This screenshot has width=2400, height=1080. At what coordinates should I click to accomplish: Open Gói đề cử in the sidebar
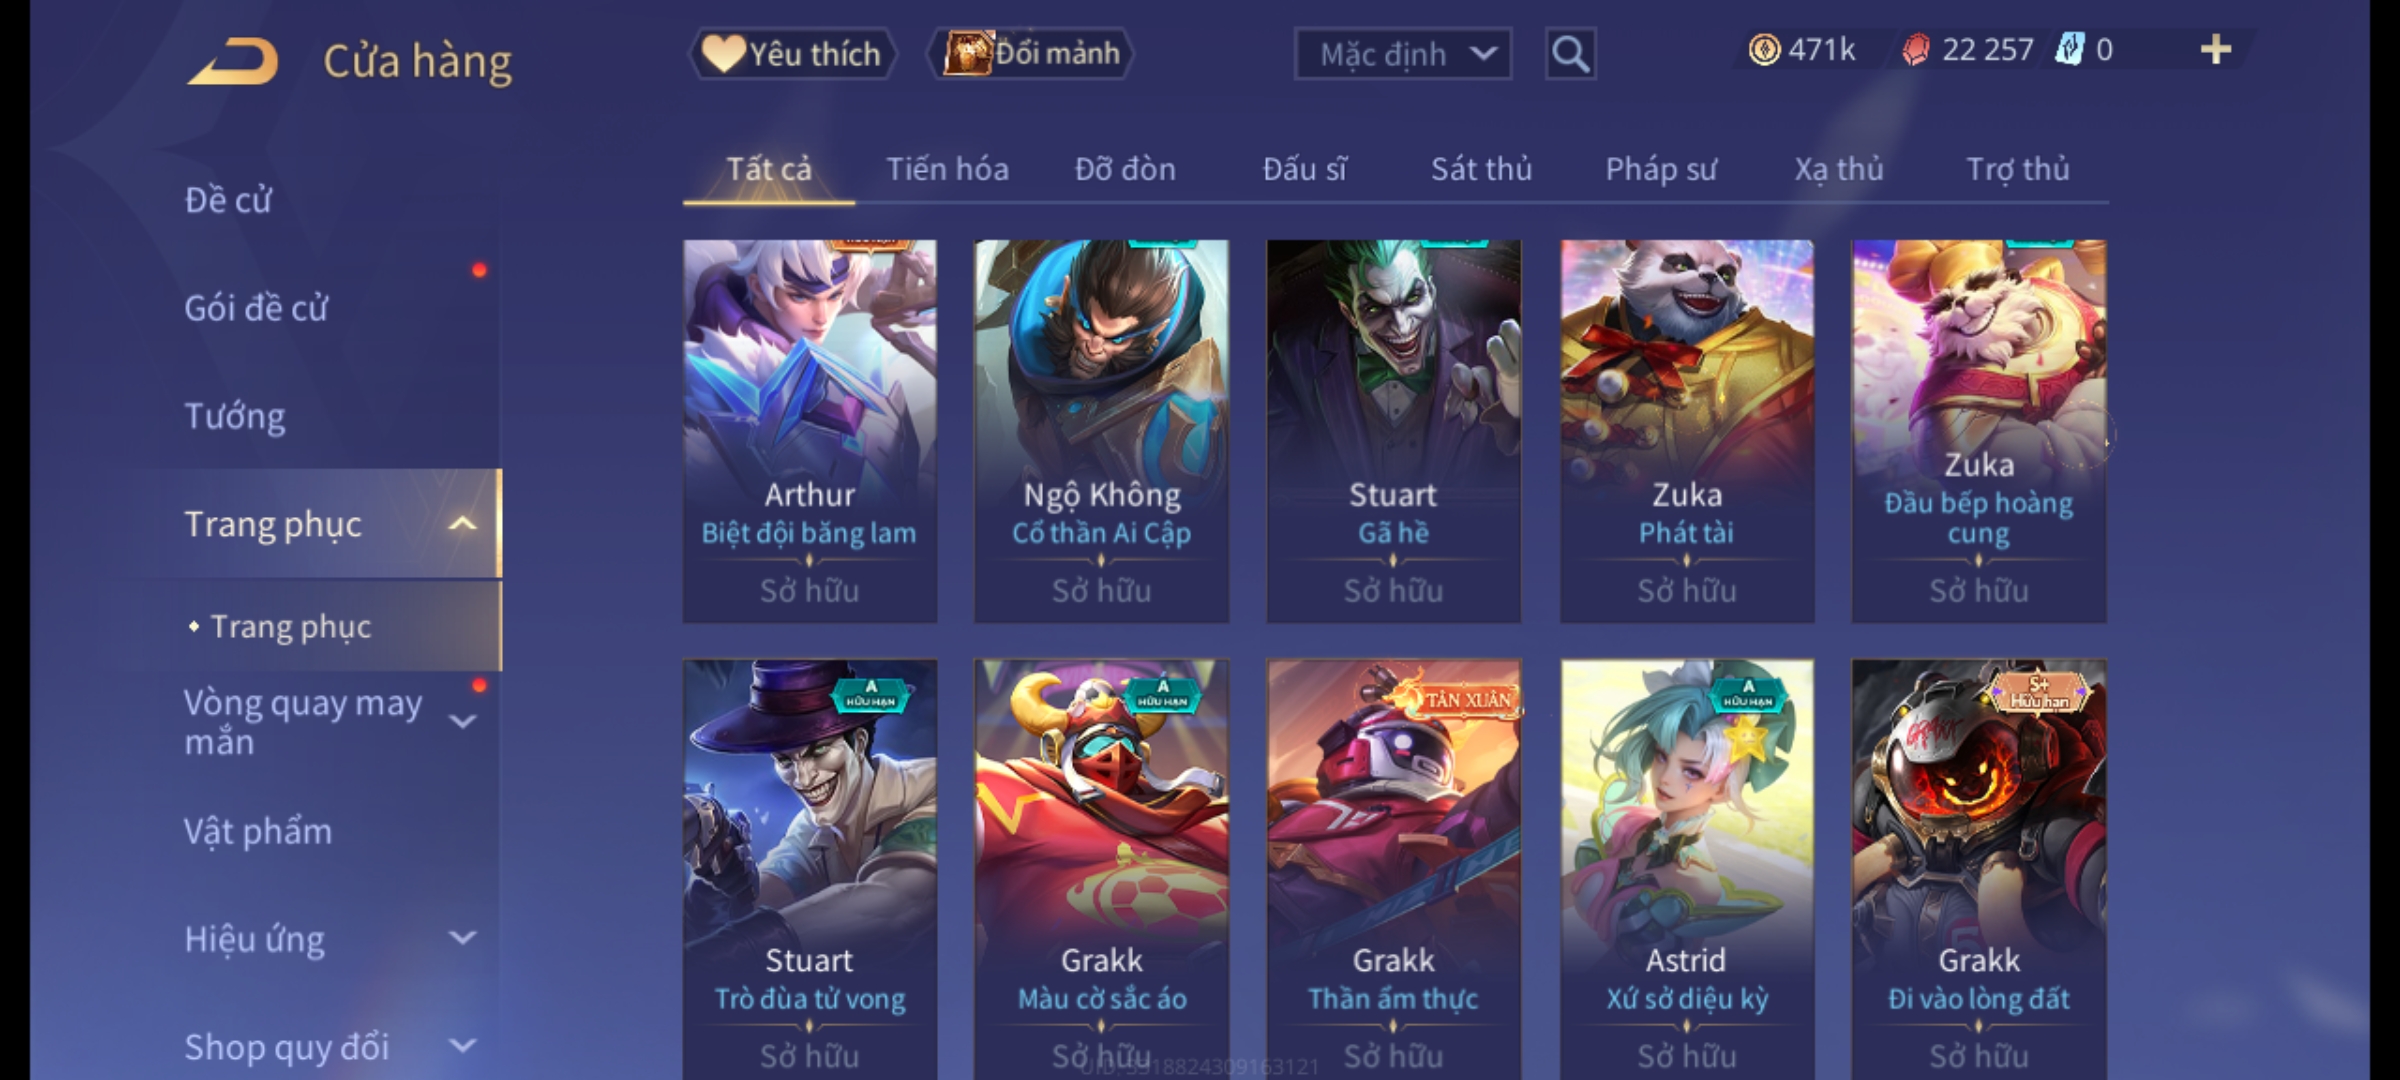coord(256,308)
